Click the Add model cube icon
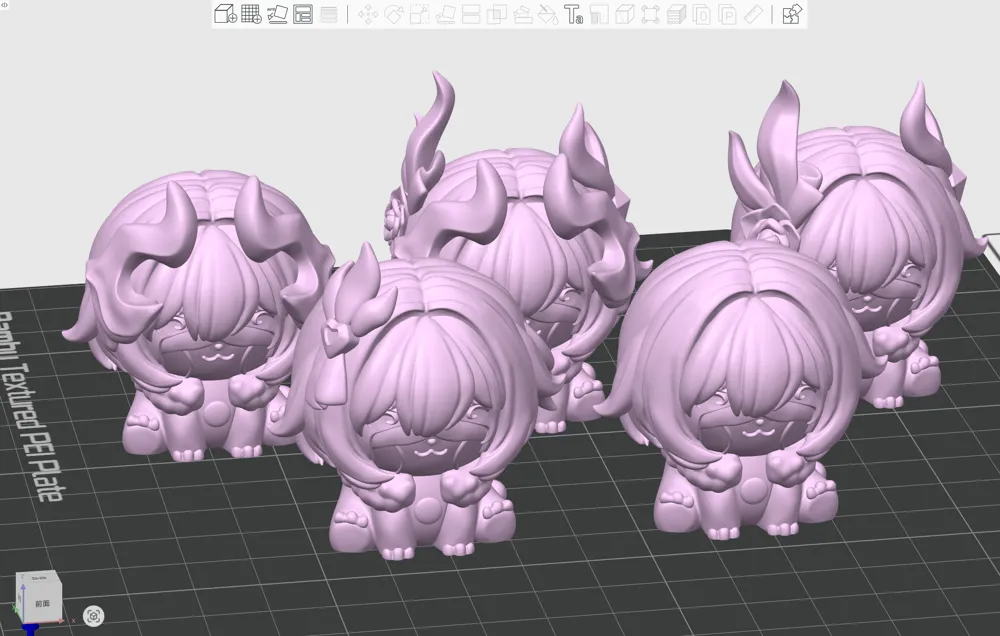 click(x=225, y=14)
